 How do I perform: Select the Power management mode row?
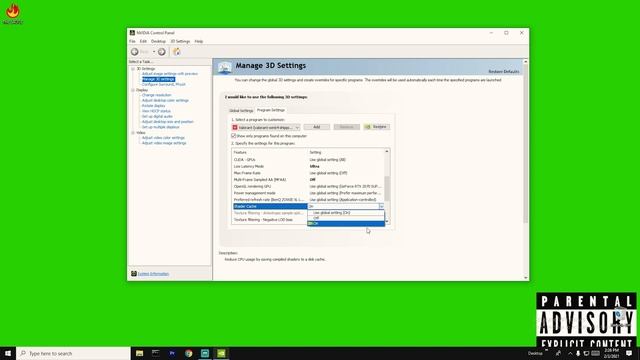[308, 193]
